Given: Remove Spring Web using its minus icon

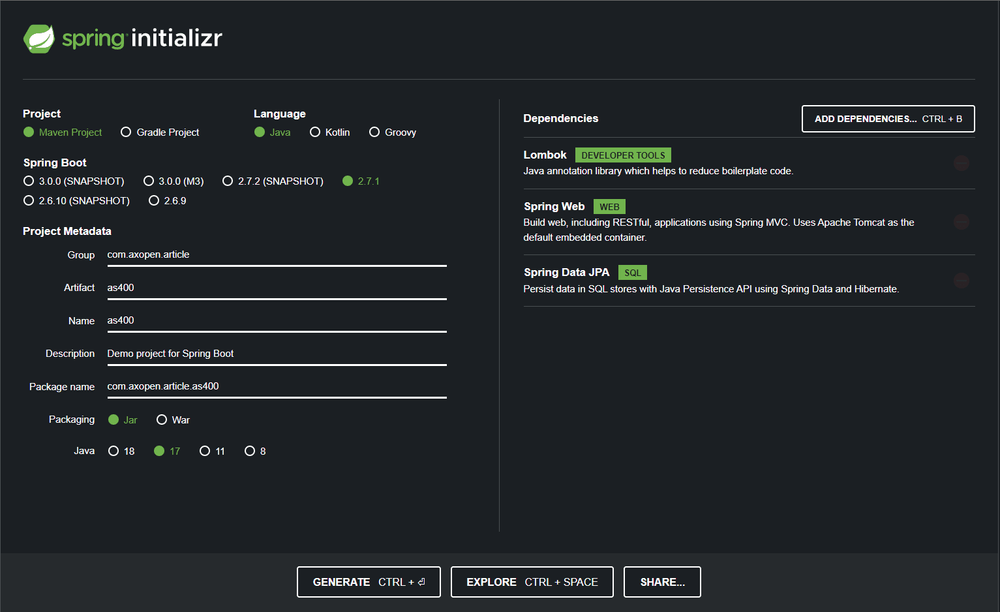Looking at the screenshot, I should [x=961, y=221].
